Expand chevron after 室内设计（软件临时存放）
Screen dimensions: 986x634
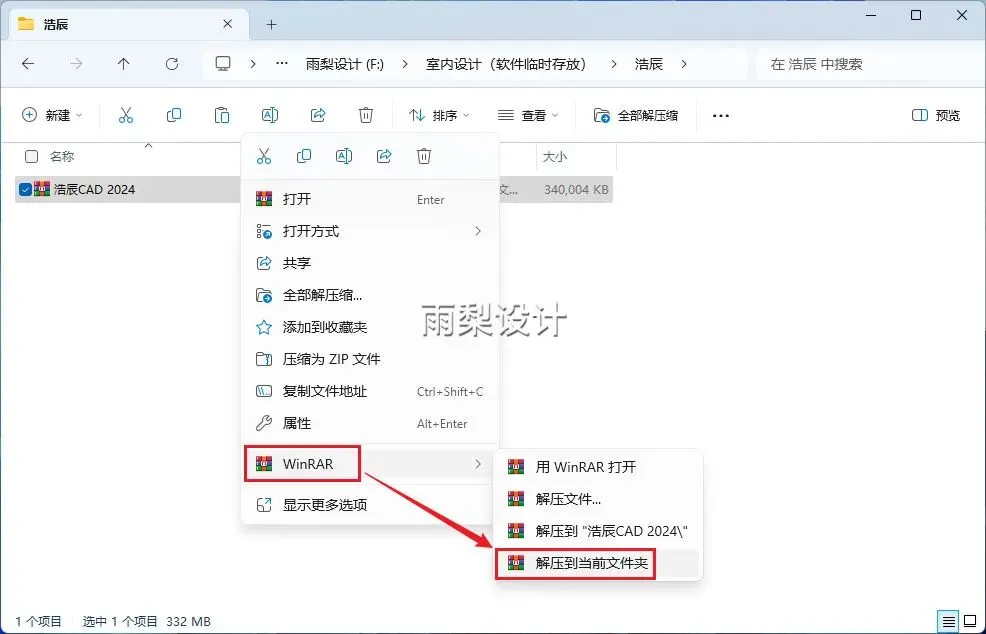pos(614,64)
